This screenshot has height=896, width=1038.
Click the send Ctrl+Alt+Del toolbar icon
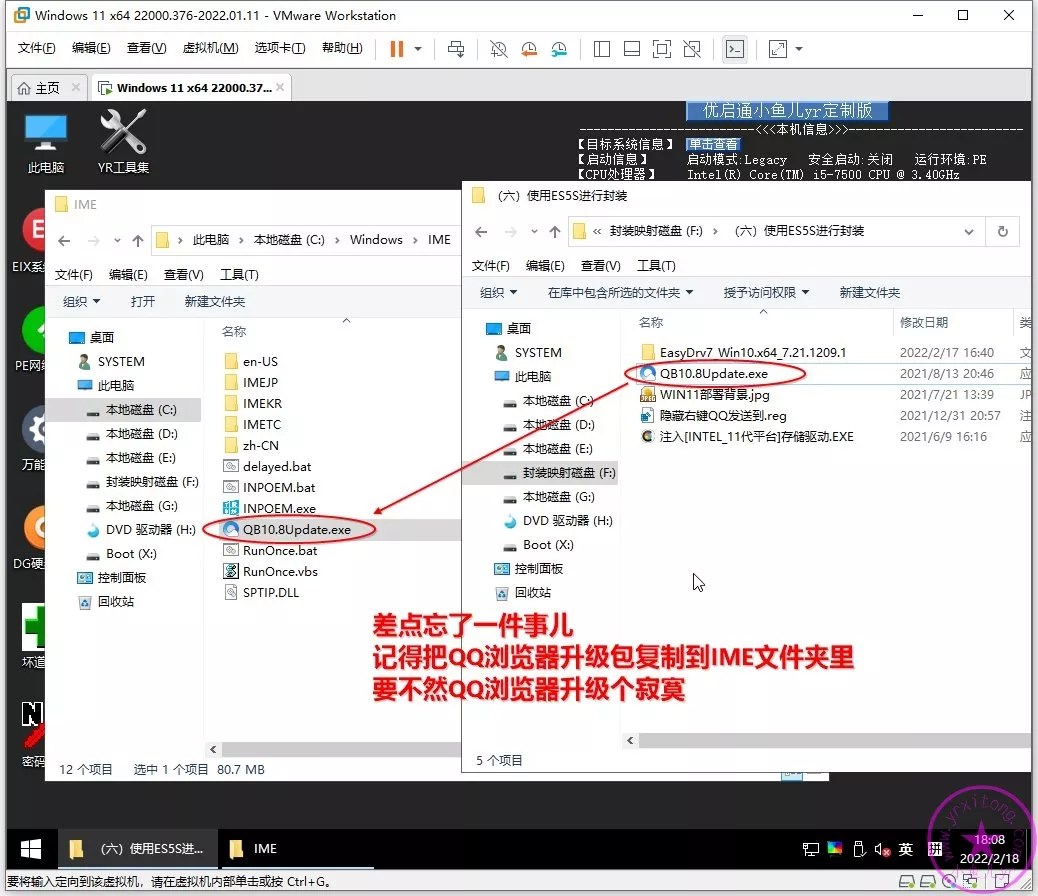tap(456, 49)
